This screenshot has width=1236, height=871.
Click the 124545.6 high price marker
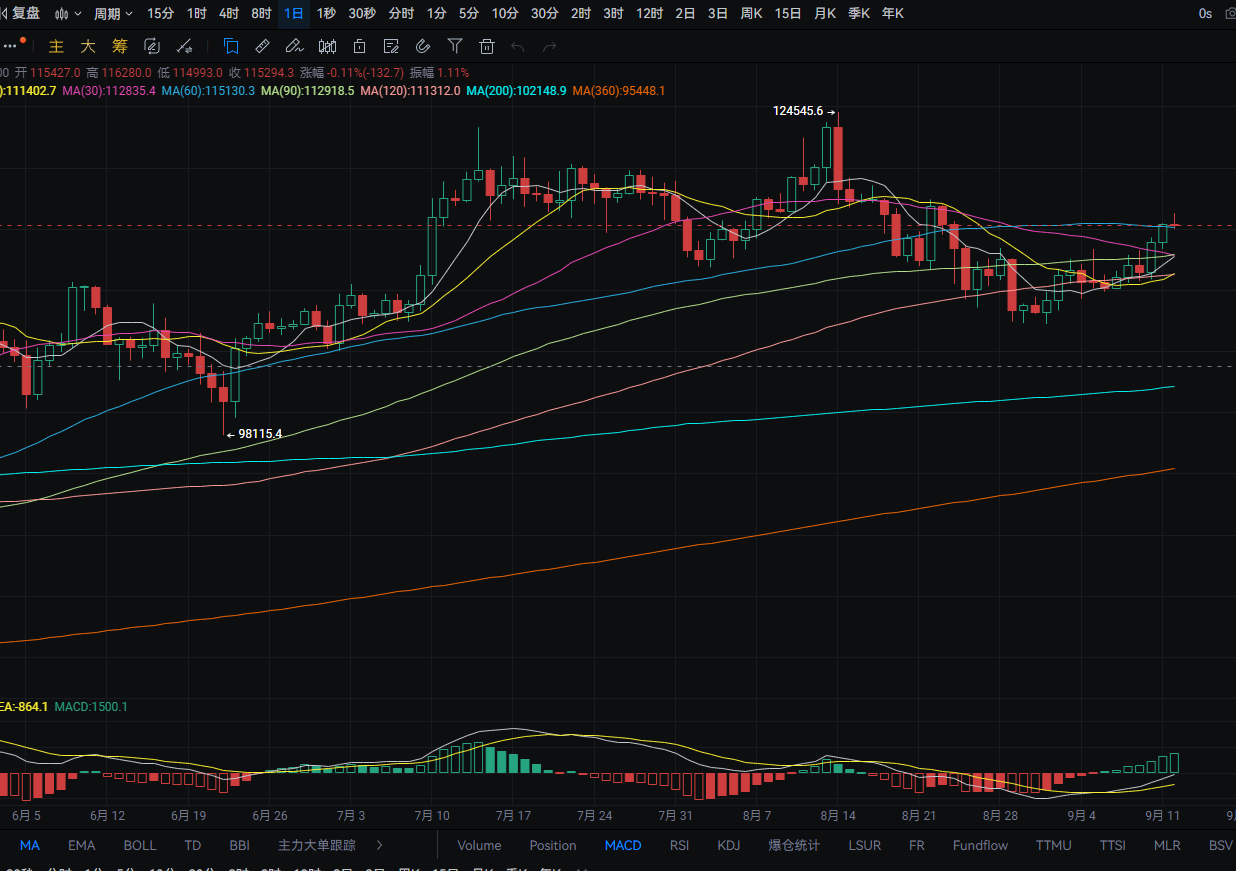point(798,111)
